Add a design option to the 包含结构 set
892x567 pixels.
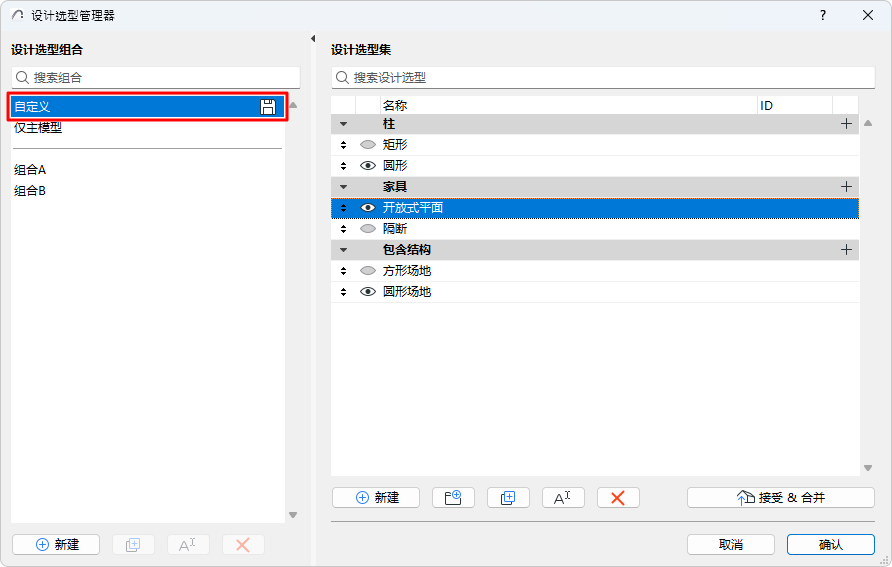pyautogui.click(x=846, y=250)
